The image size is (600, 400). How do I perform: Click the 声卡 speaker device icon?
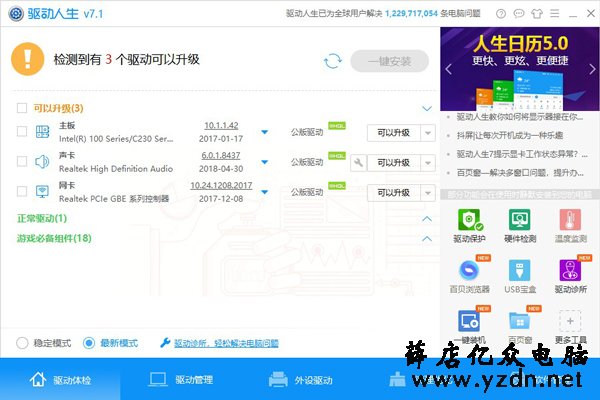[x=42, y=162]
